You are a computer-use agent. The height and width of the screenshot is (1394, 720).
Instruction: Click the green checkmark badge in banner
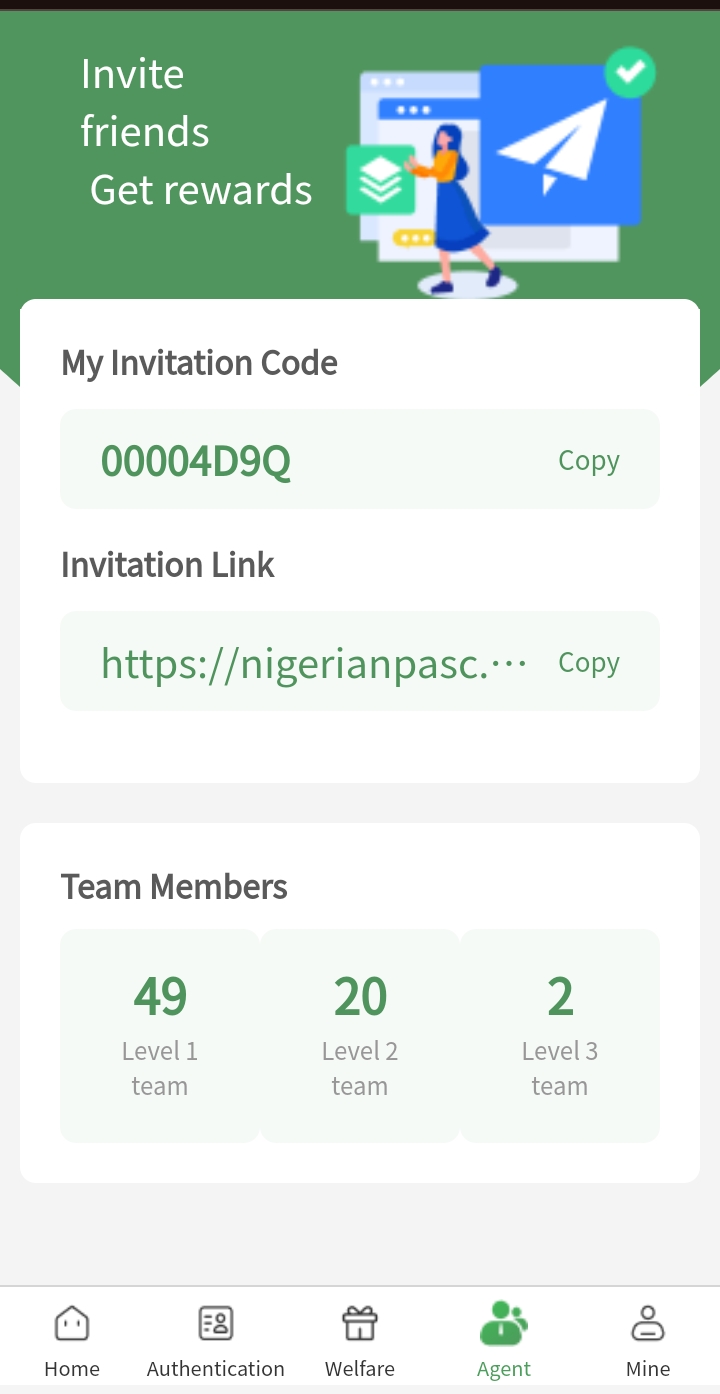point(630,72)
